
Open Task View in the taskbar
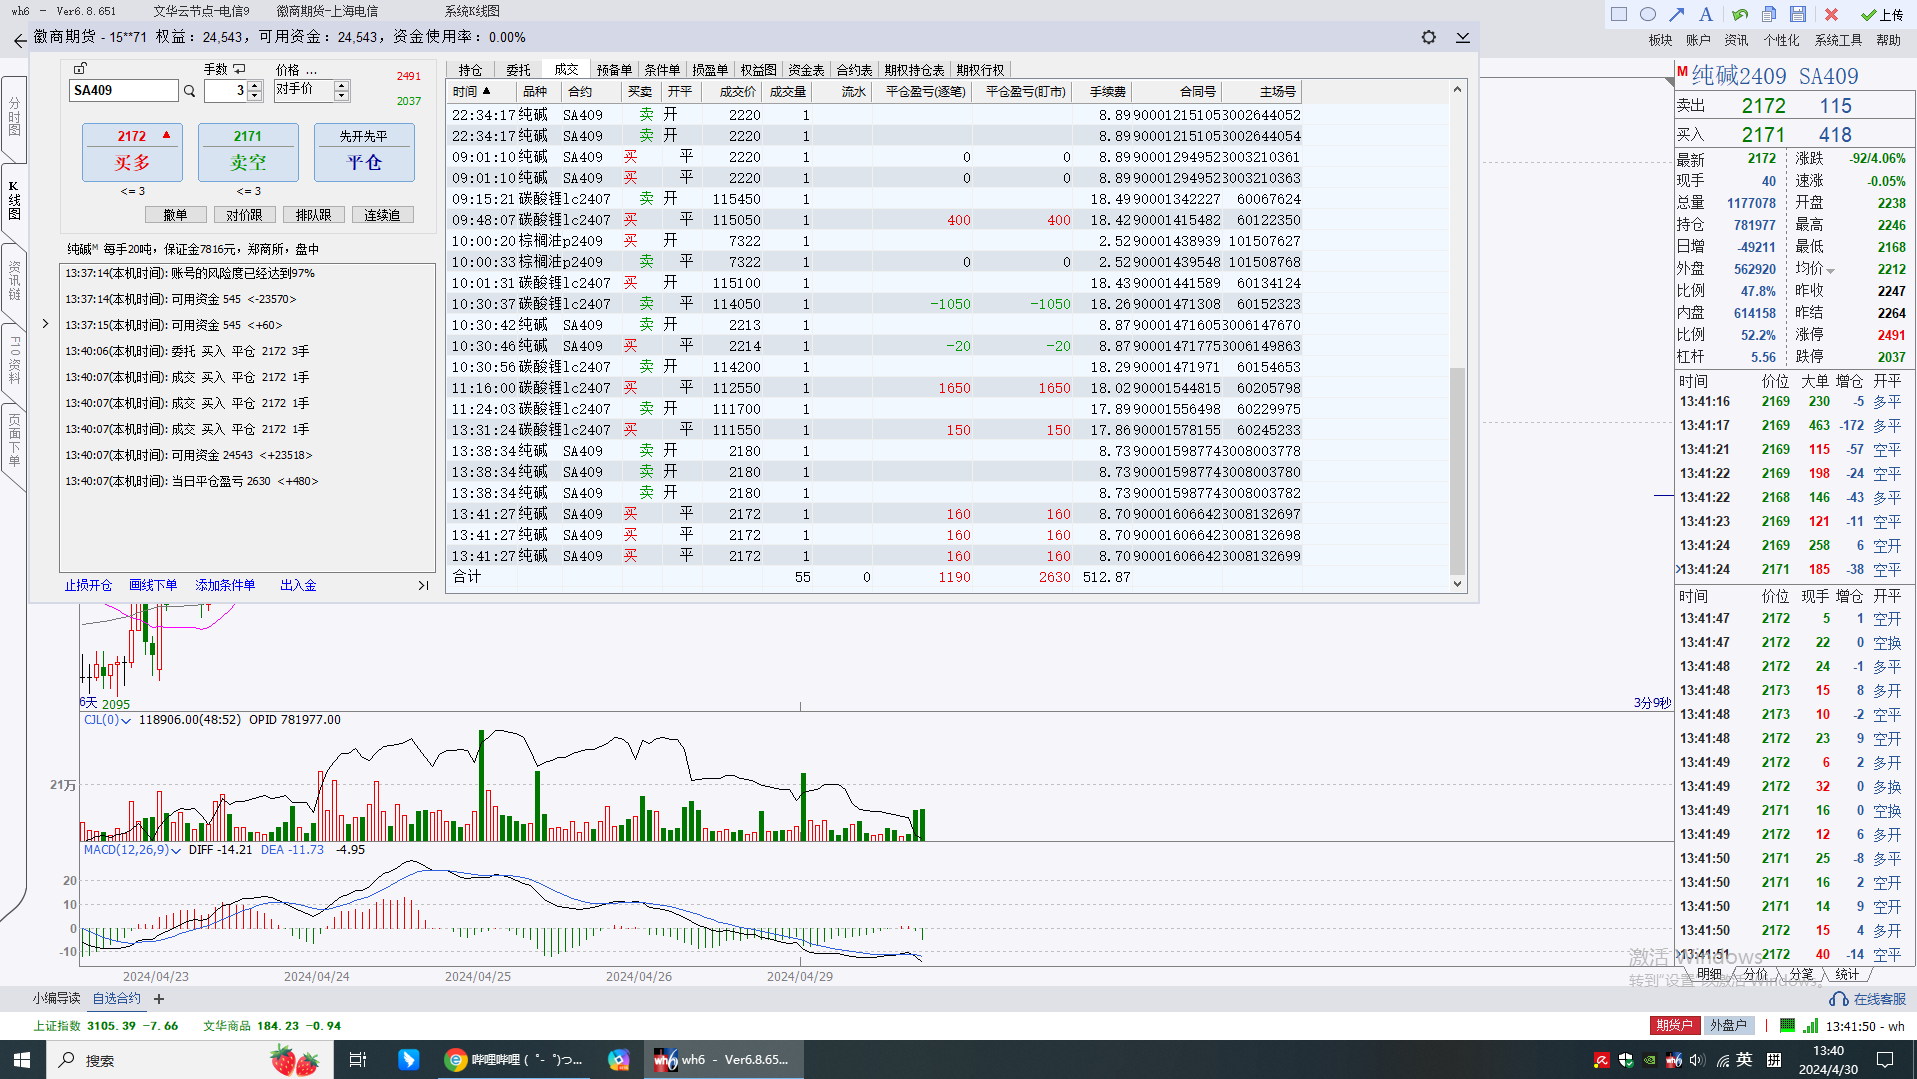click(x=357, y=1059)
